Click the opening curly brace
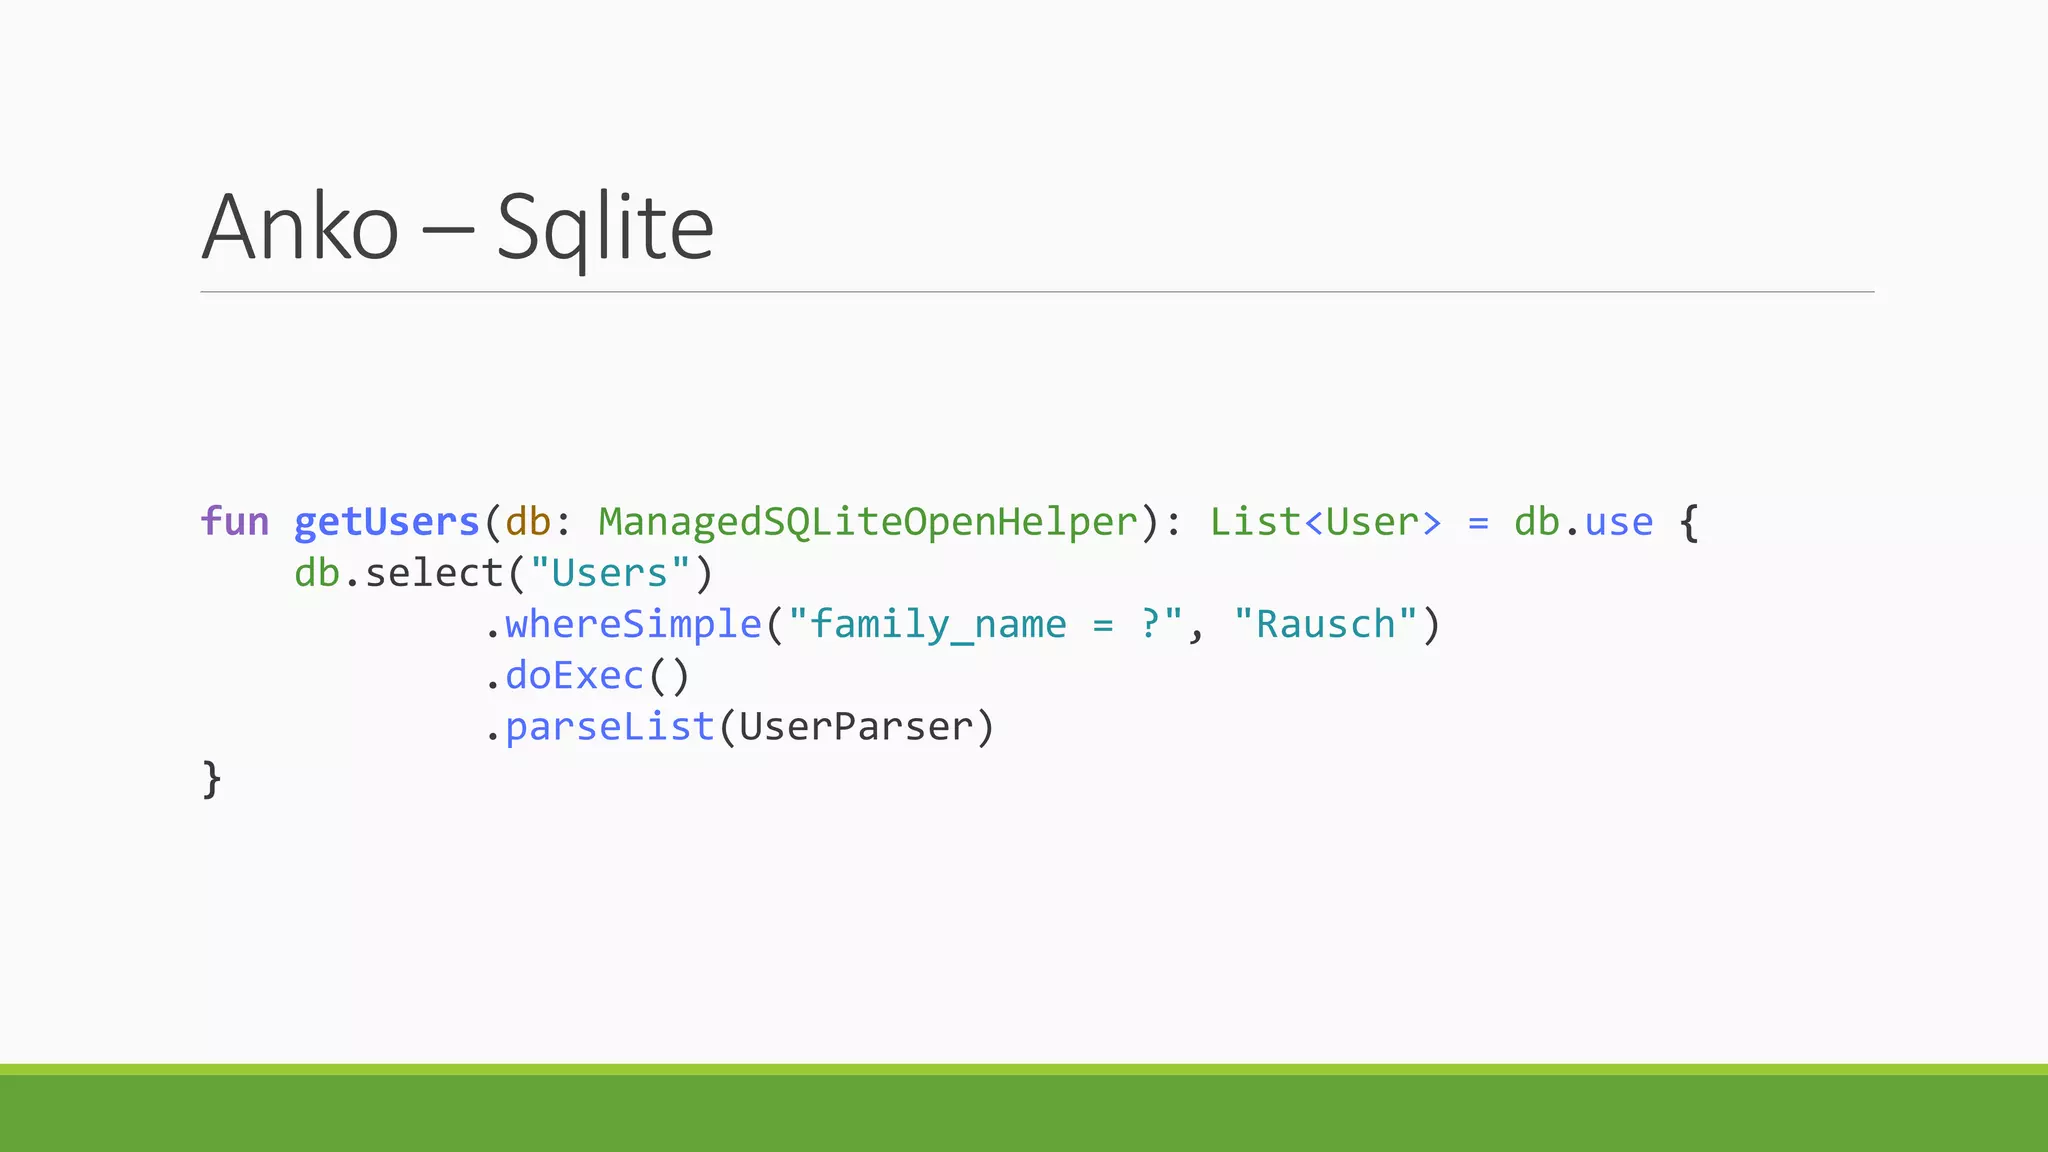The image size is (2048, 1152). [1689, 522]
